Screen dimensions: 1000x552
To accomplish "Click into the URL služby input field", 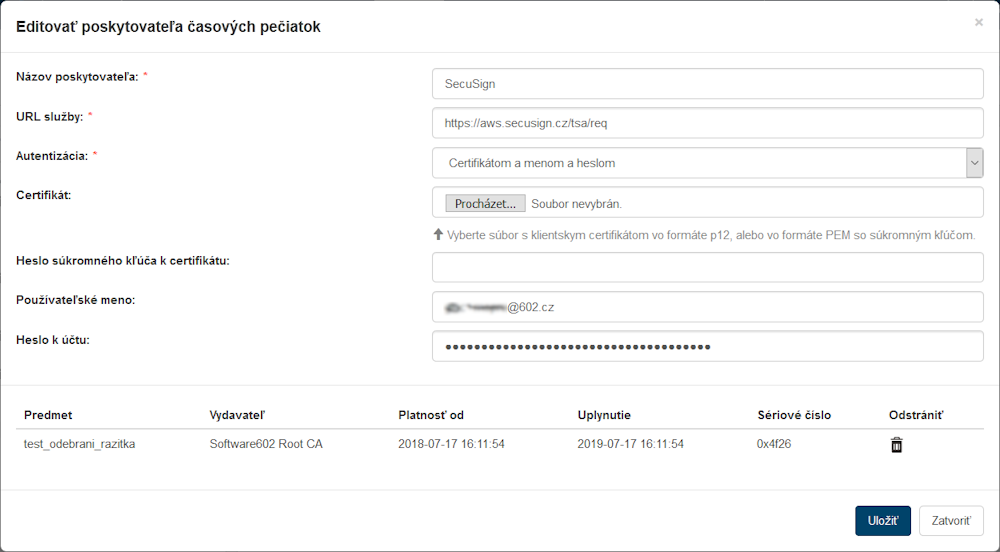I will point(708,123).
